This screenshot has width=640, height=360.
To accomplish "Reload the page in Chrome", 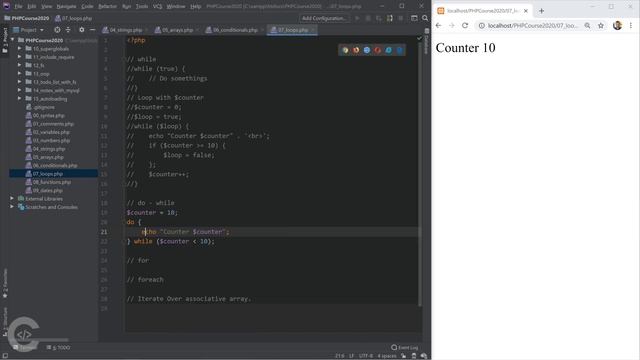I will 465,25.
